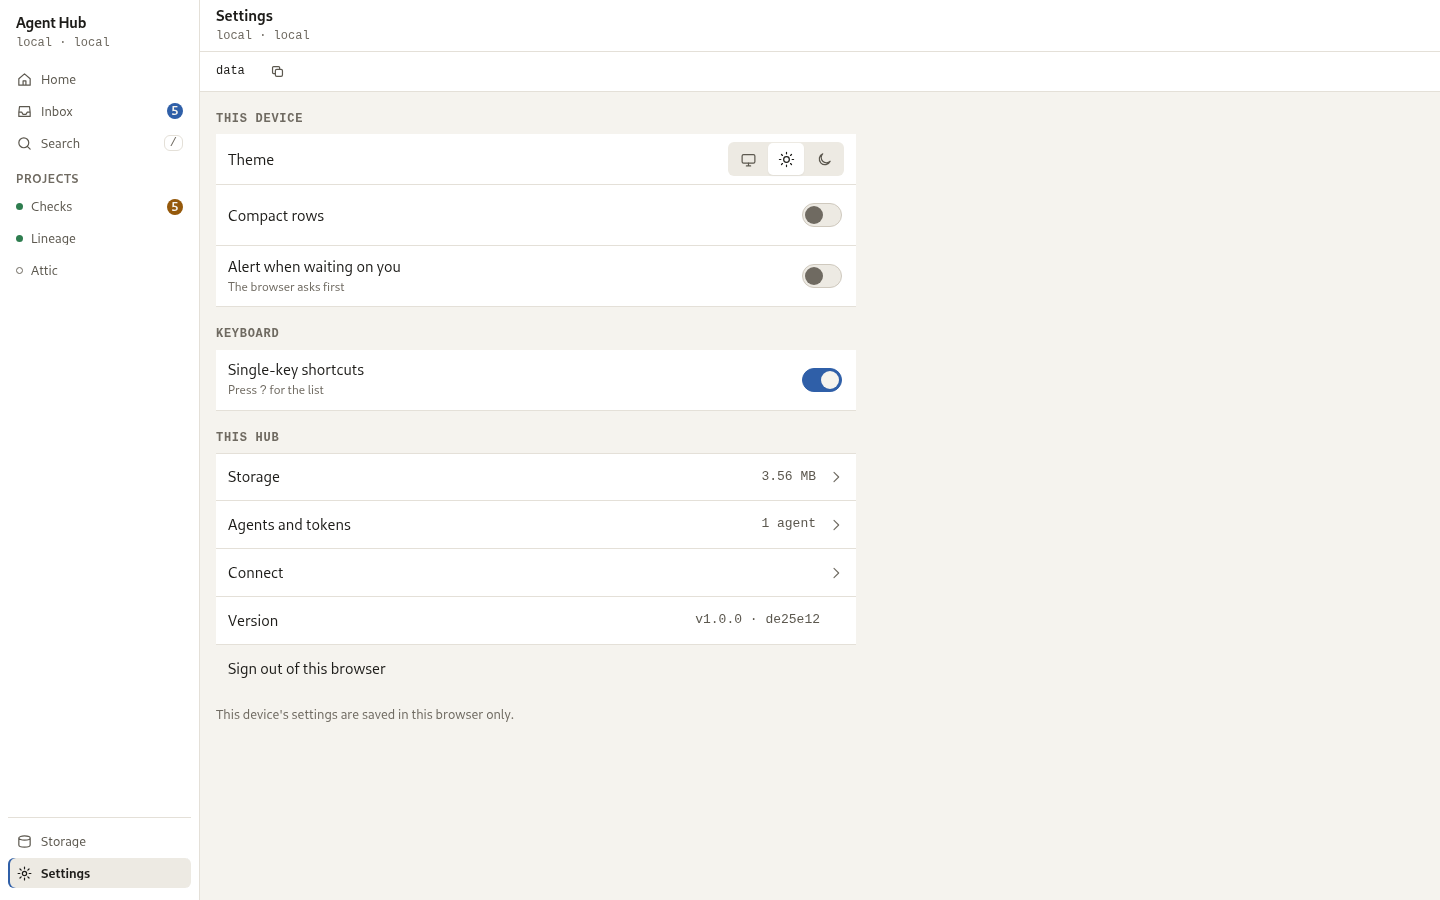Click the Checks project count badge
Screen dimensions: 1440x900
[x=175, y=207]
